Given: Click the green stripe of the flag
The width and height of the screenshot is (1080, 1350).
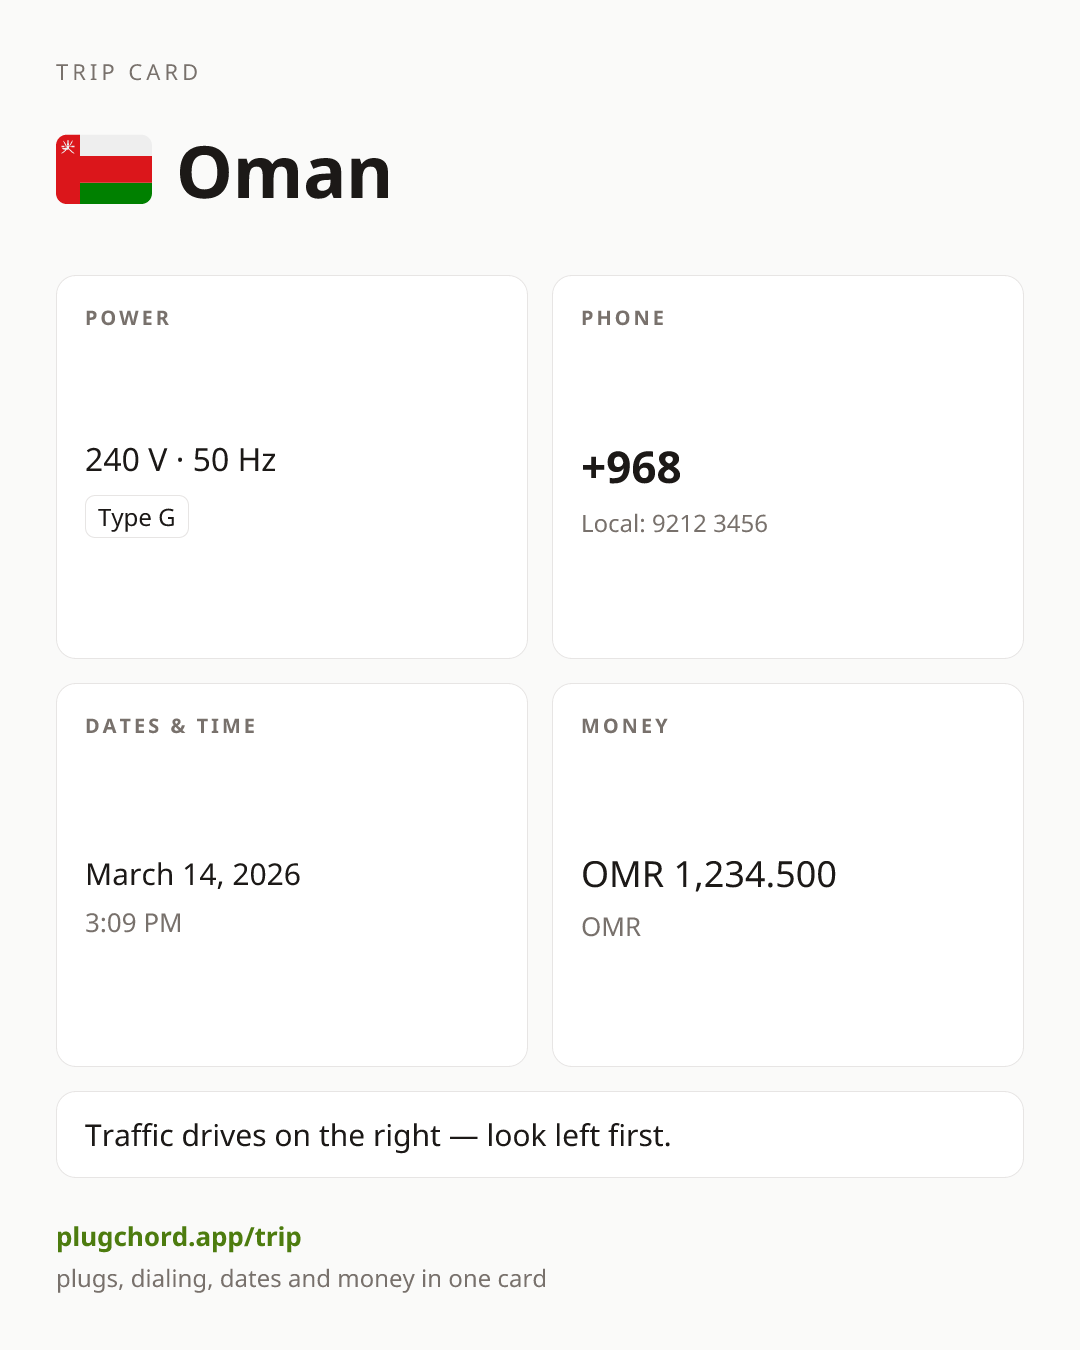Looking at the screenshot, I should (116, 193).
